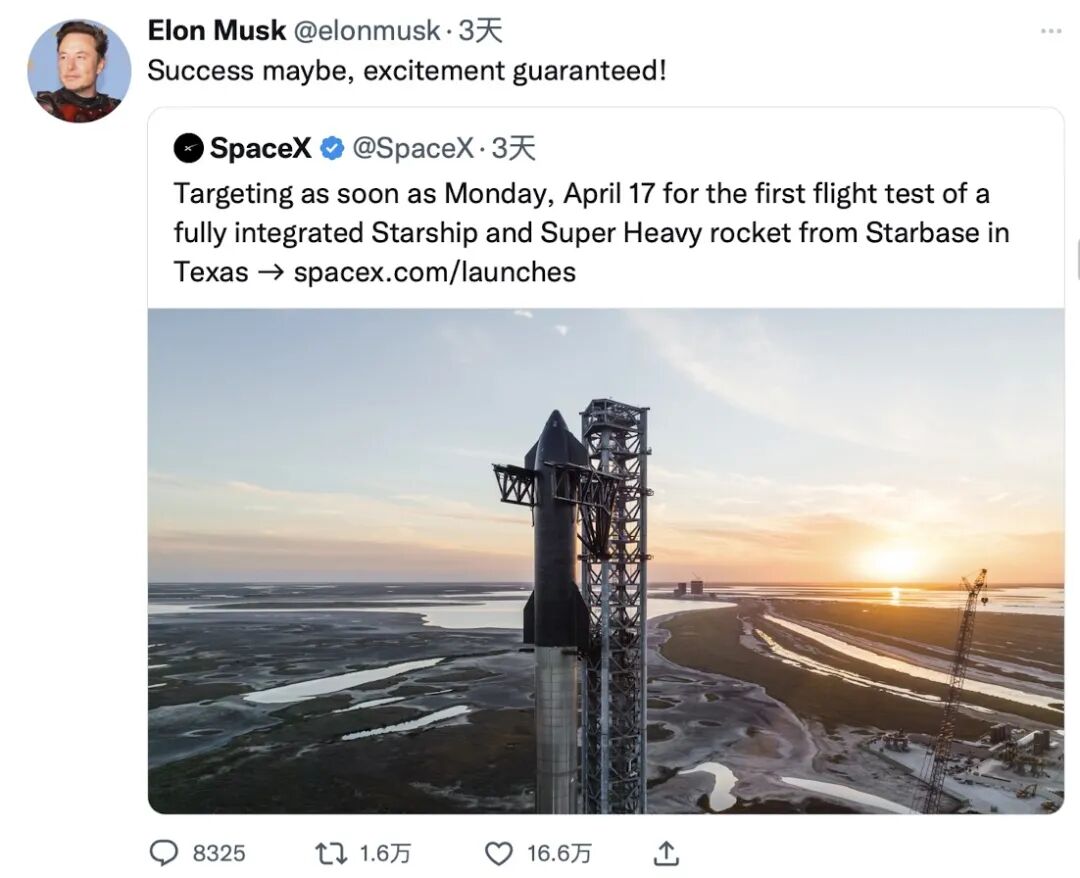Screen dimensions: 1080x878
Task: Open the spacex.com/launches link
Action: 434,272
